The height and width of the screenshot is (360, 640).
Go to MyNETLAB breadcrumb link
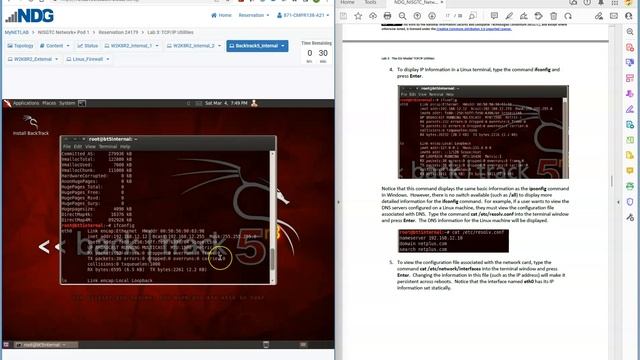click(x=17, y=32)
